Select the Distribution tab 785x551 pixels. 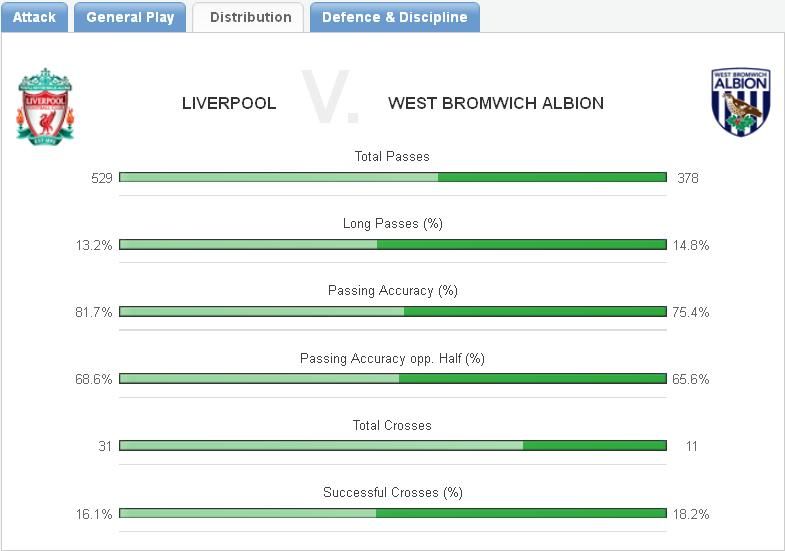[x=250, y=17]
